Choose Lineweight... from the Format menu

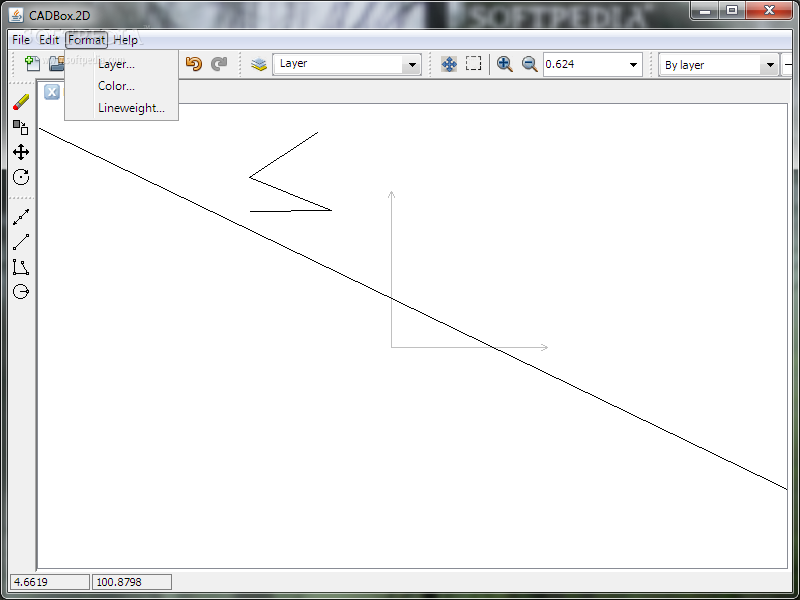[x=121, y=108]
